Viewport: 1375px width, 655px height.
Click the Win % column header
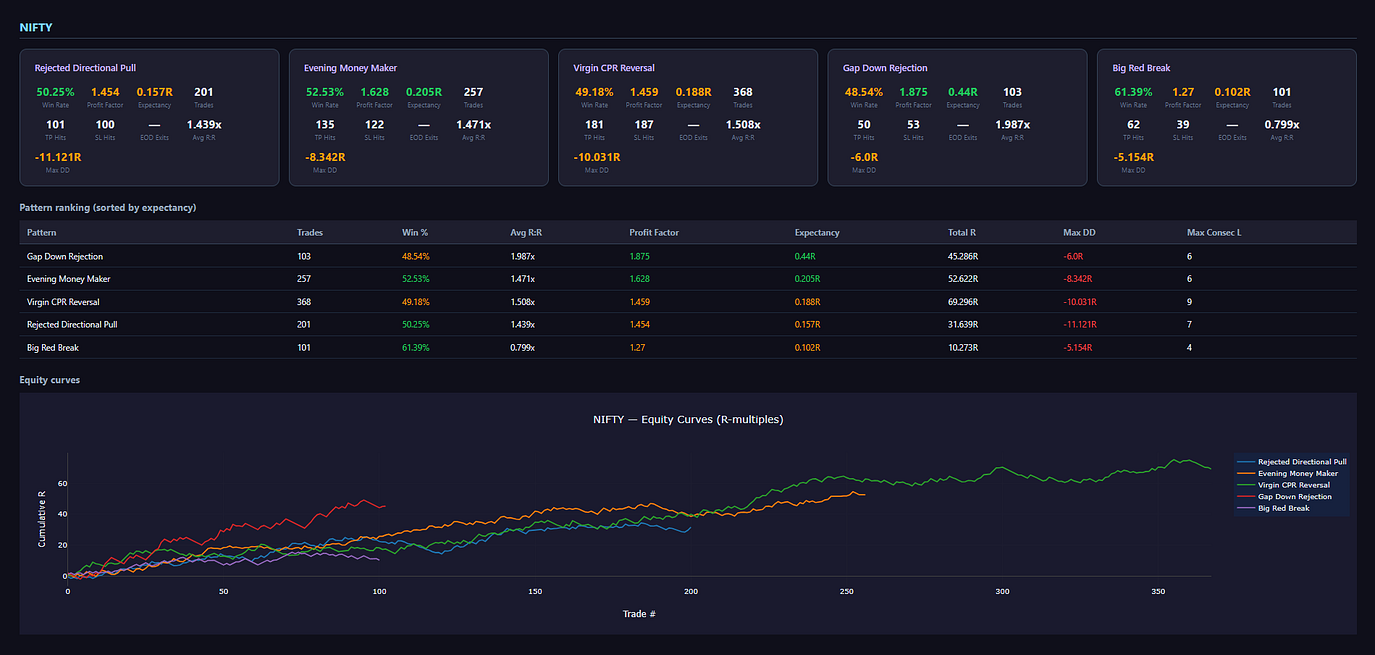(x=415, y=232)
